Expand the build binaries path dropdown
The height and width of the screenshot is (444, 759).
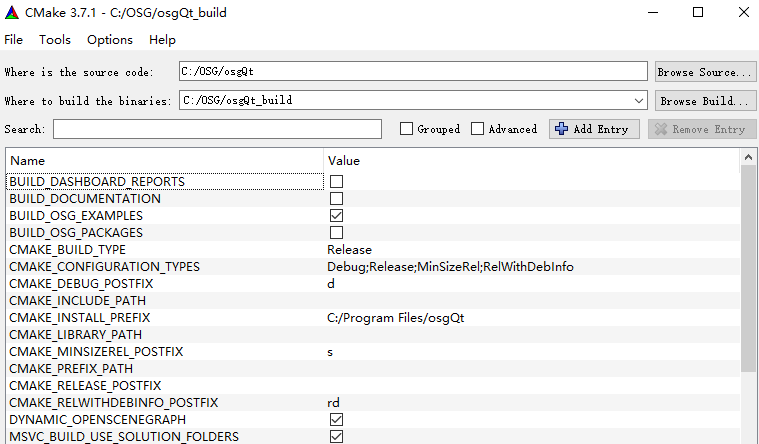639,101
